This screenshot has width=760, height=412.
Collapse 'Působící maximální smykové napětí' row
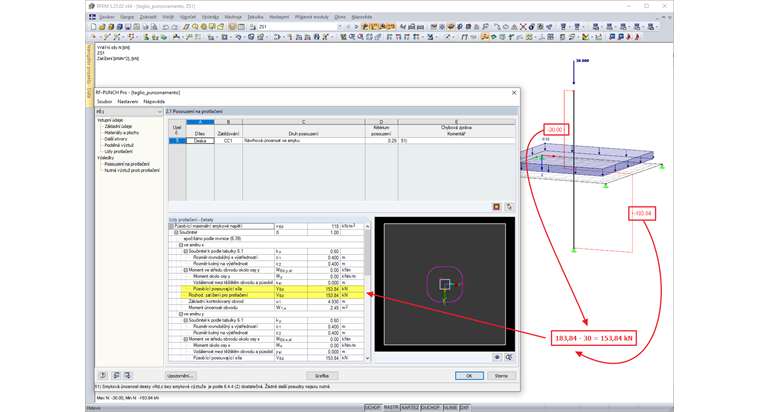(171, 226)
